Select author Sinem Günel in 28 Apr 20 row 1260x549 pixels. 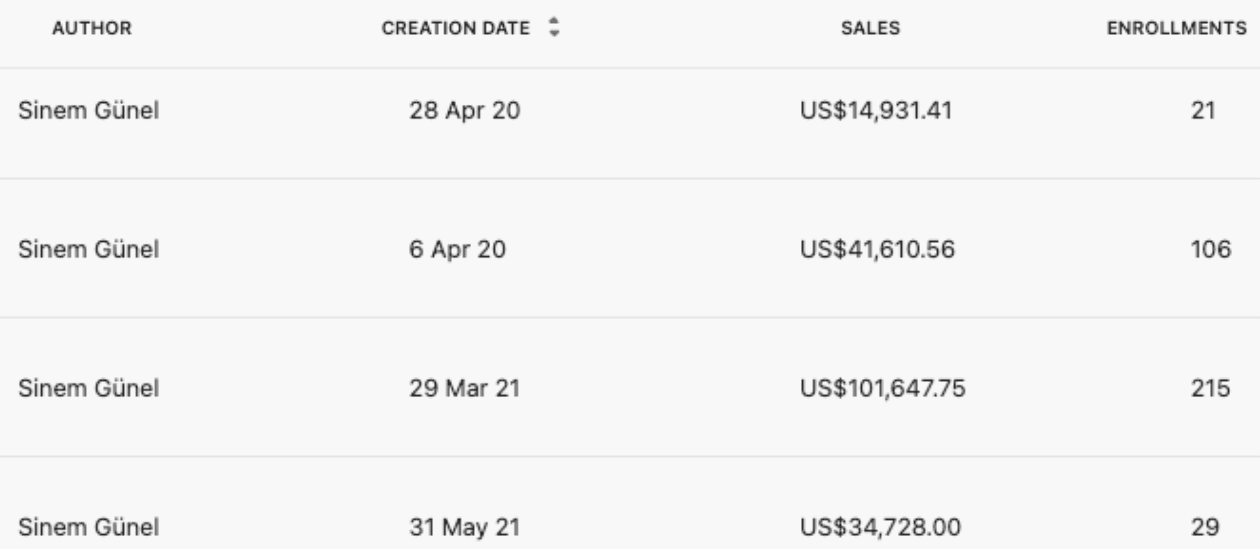(88, 111)
